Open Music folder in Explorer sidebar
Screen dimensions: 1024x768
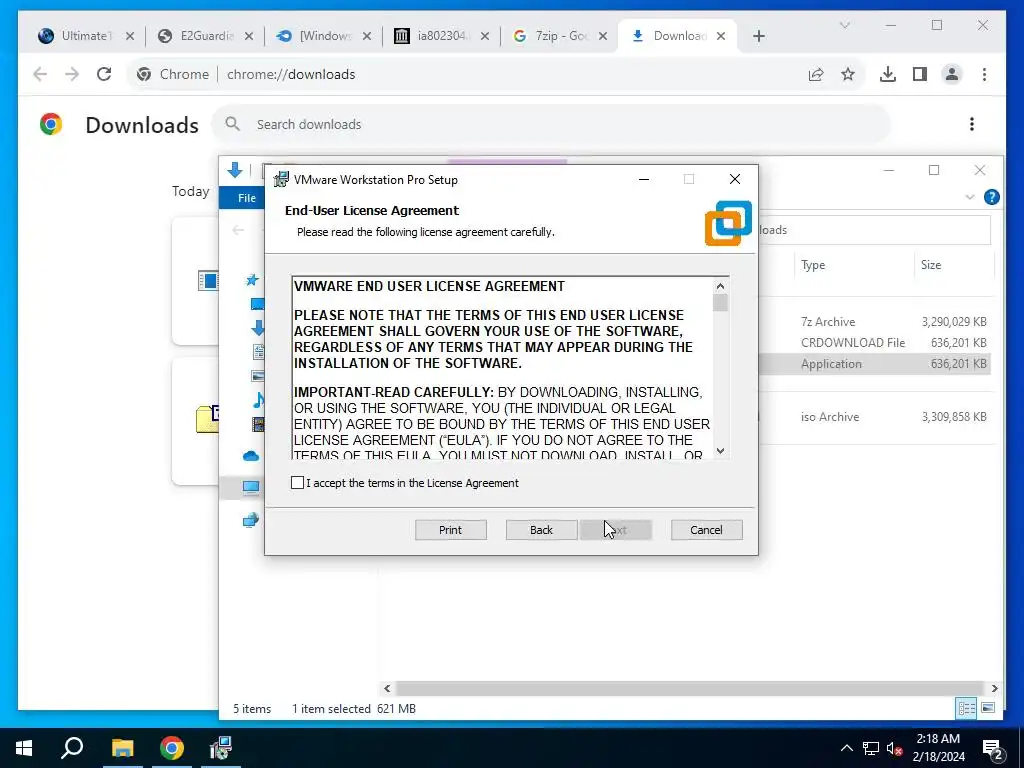tap(259, 400)
